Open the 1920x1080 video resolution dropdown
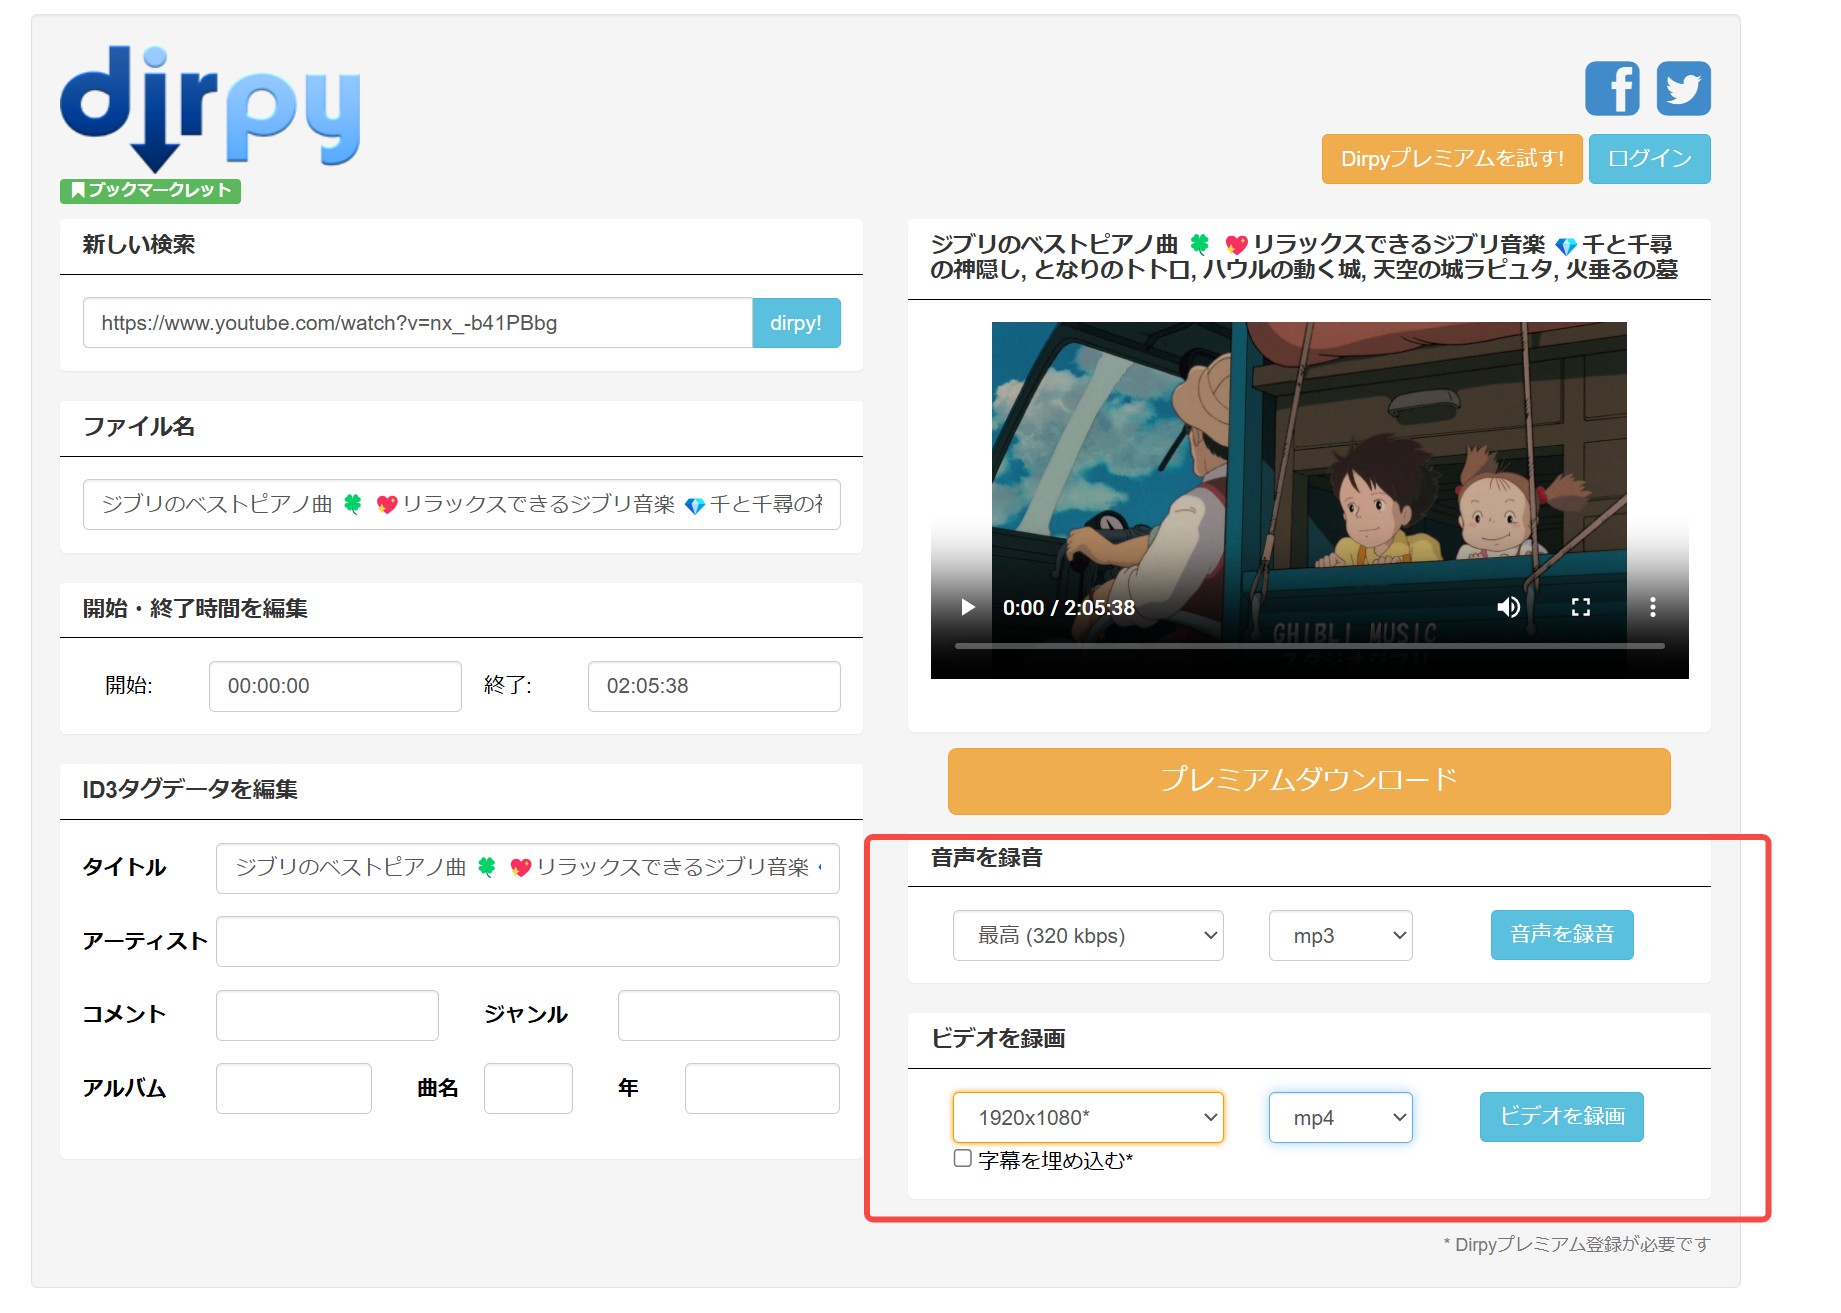1841x1313 pixels. pyautogui.click(x=1088, y=1117)
